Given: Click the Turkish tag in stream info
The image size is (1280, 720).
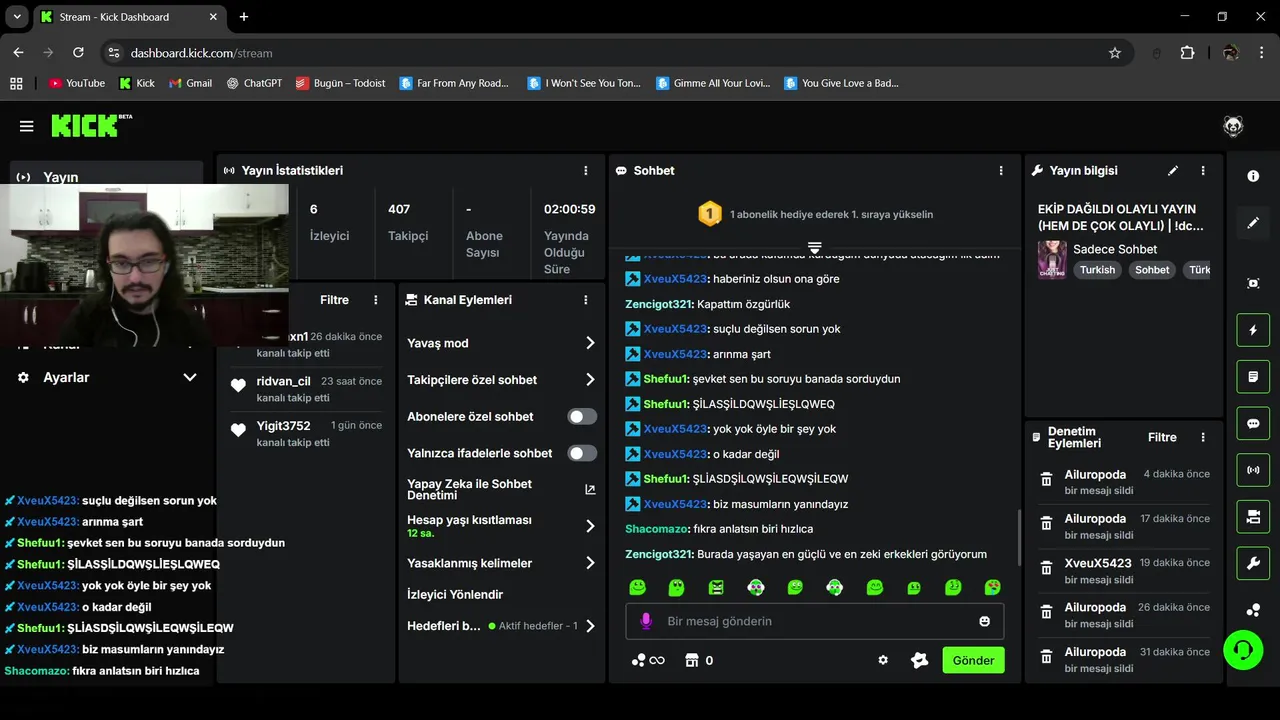Looking at the screenshot, I should 1097,270.
